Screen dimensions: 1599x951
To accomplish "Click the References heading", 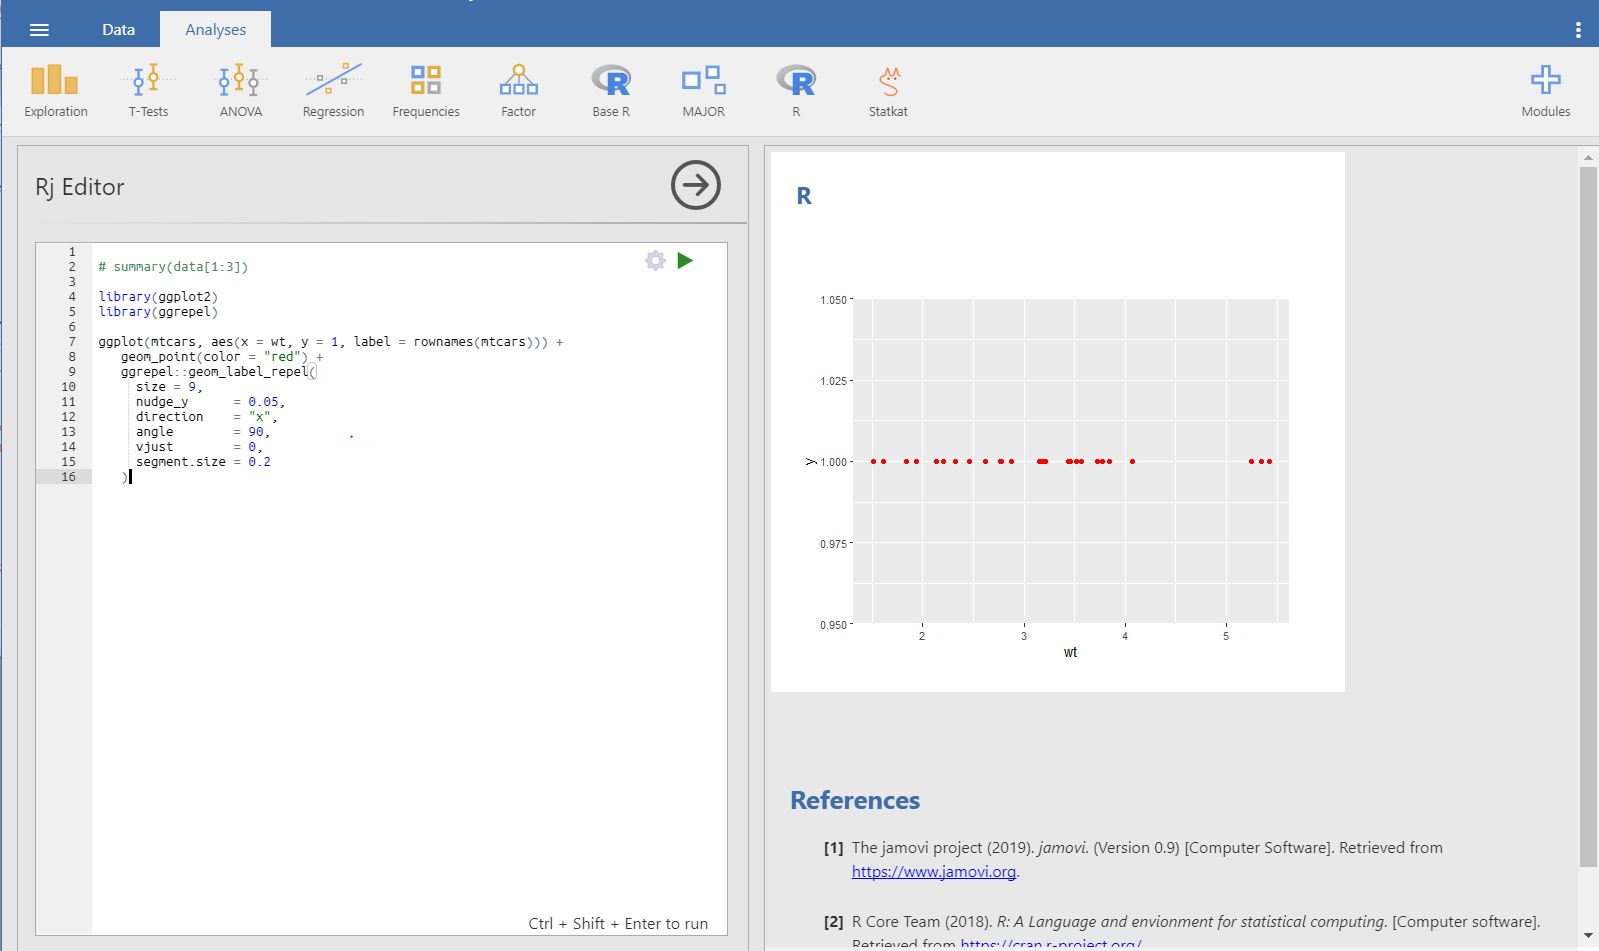I will 855,800.
